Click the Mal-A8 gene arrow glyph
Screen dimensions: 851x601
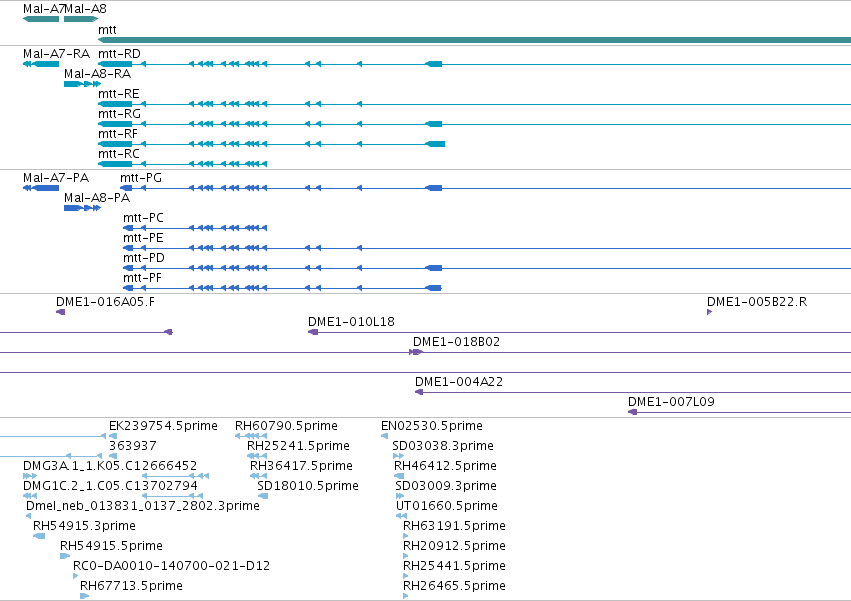pyautogui.click(x=81, y=19)
